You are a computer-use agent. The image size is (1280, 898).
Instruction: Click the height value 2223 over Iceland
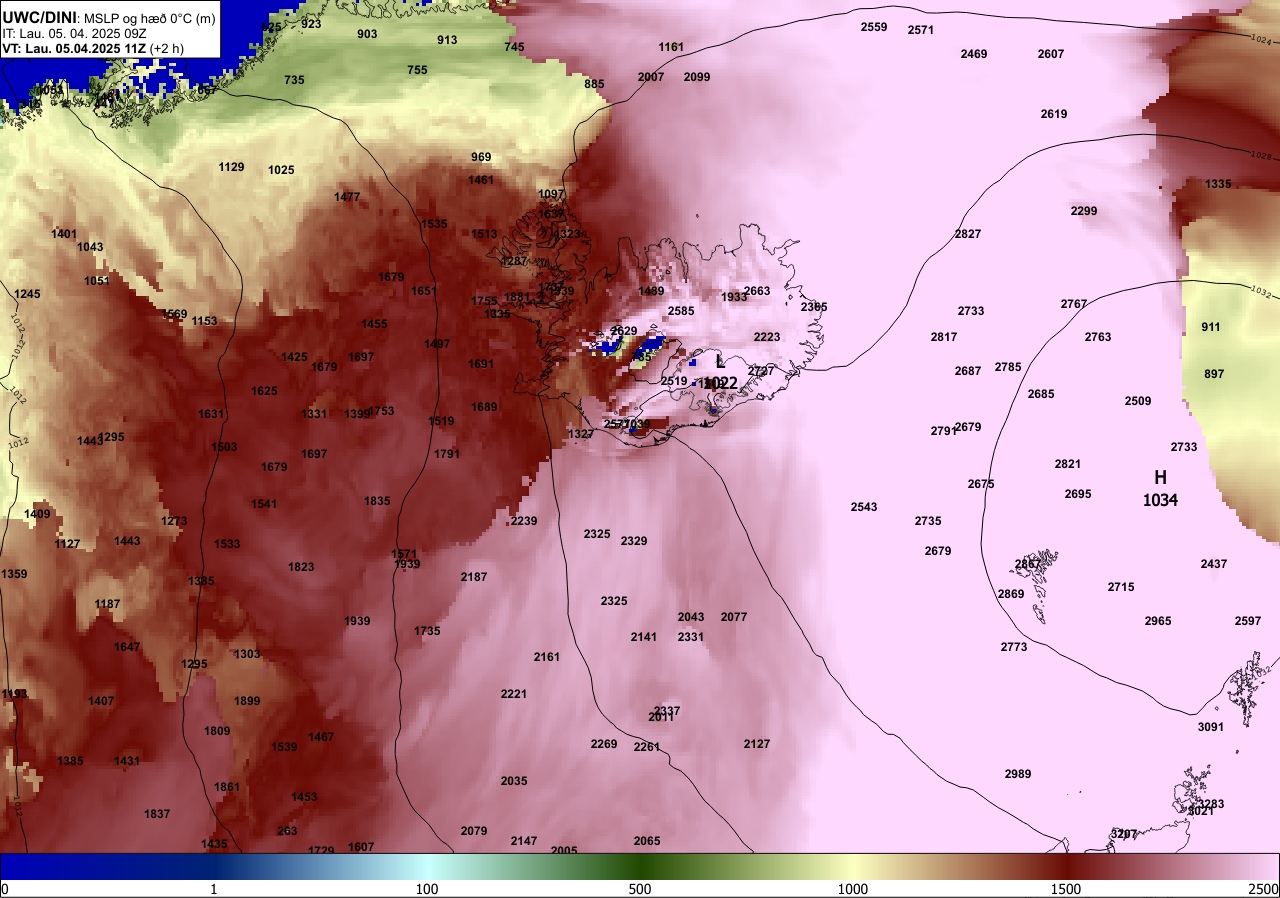tap(767, 337)
